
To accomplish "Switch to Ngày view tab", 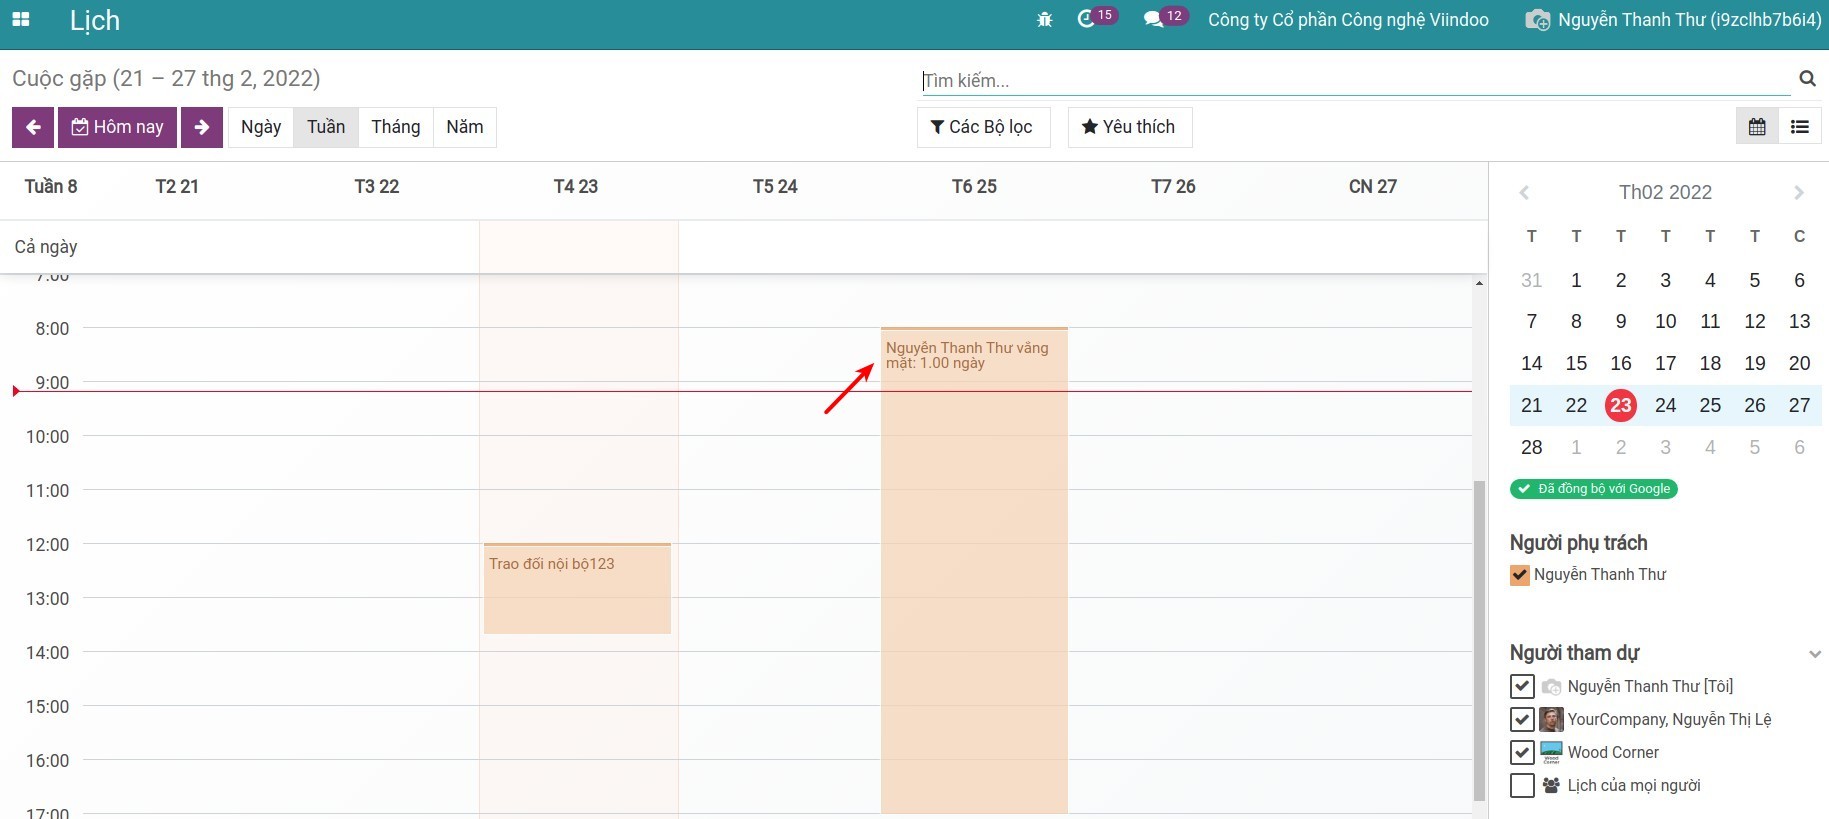I will (261, 127).
